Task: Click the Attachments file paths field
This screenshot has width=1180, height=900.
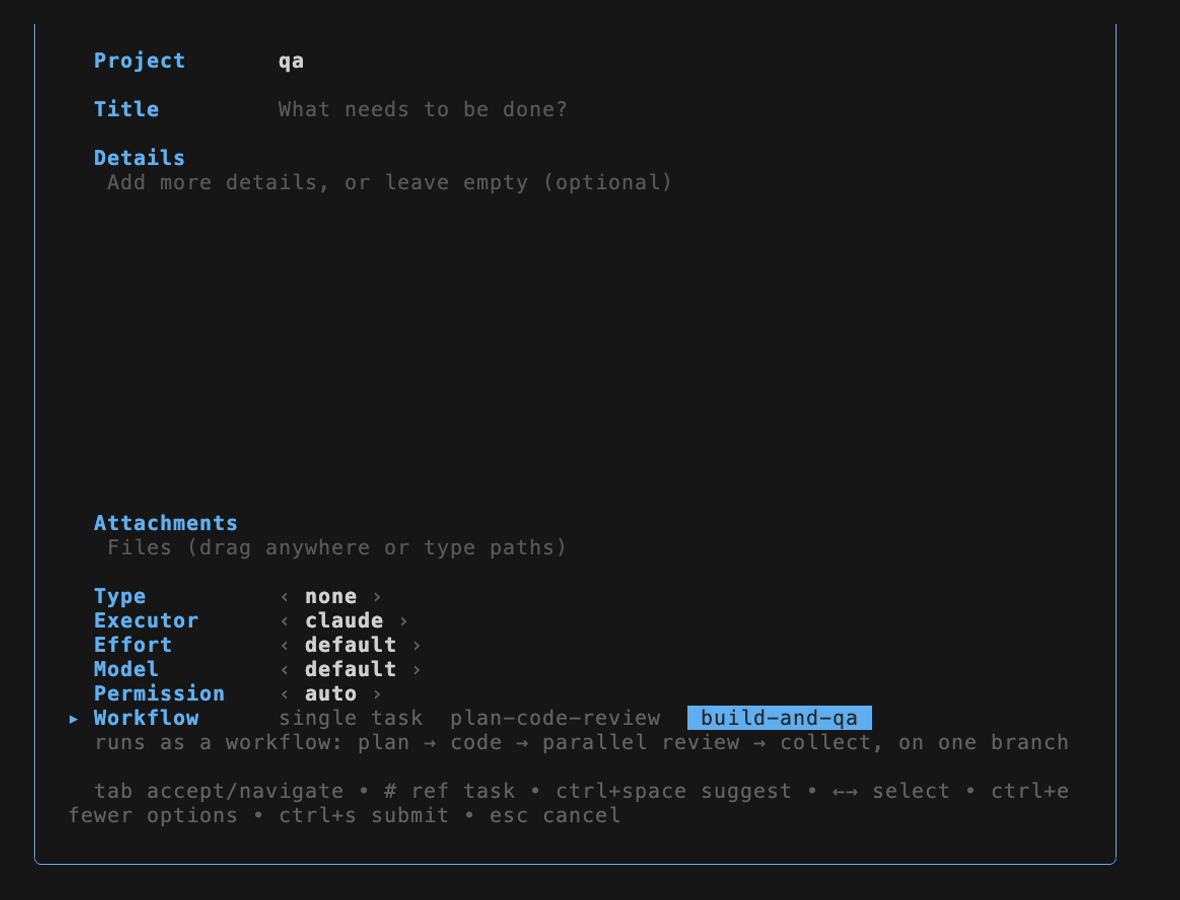Action: [336, 547]
